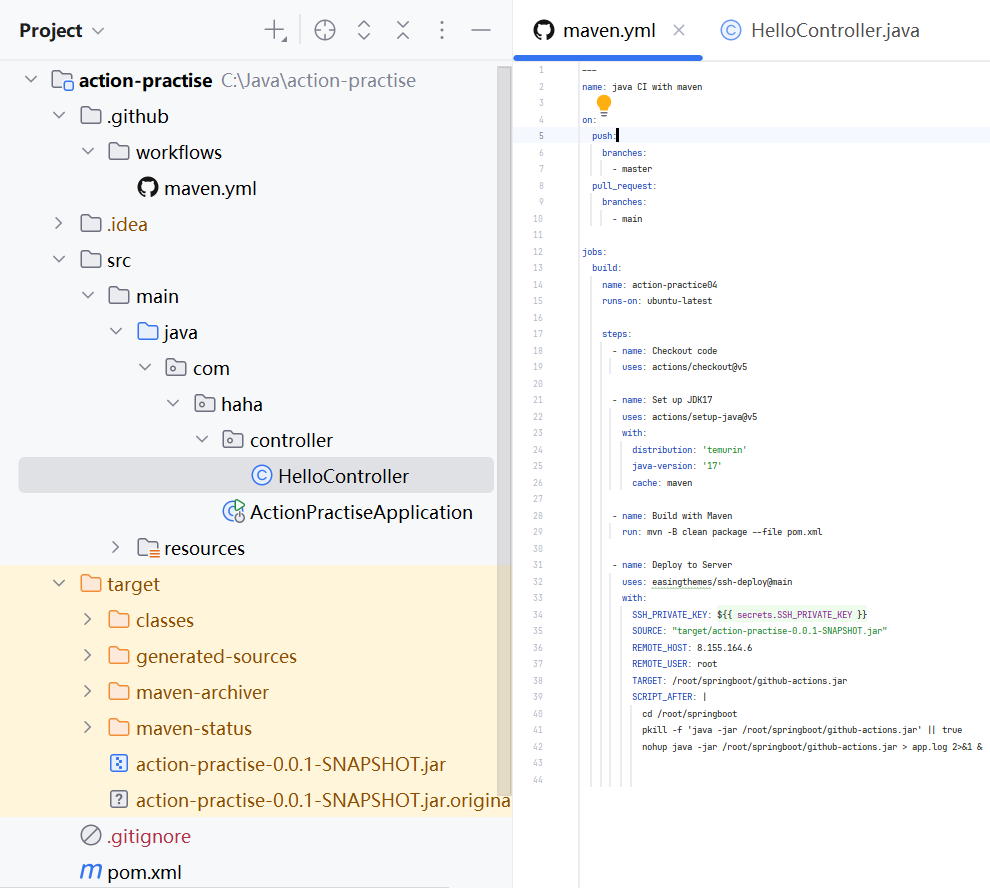Expand the classes folder
Image resolution: width=990 pixels, height=888 pixels.
coord(88,620)
